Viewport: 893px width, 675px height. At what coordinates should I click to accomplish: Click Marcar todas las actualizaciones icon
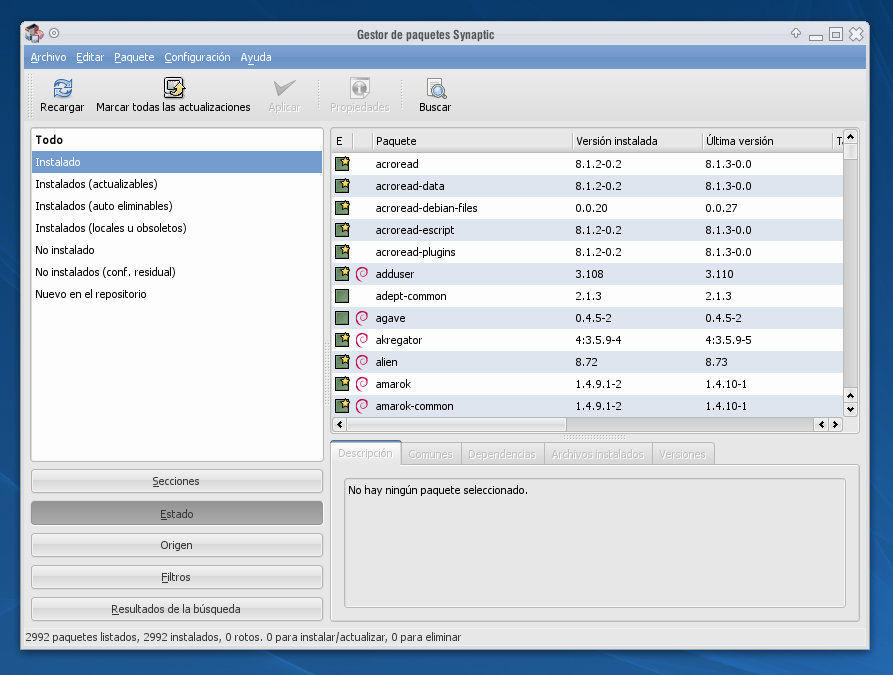click(x=174, y=88)
